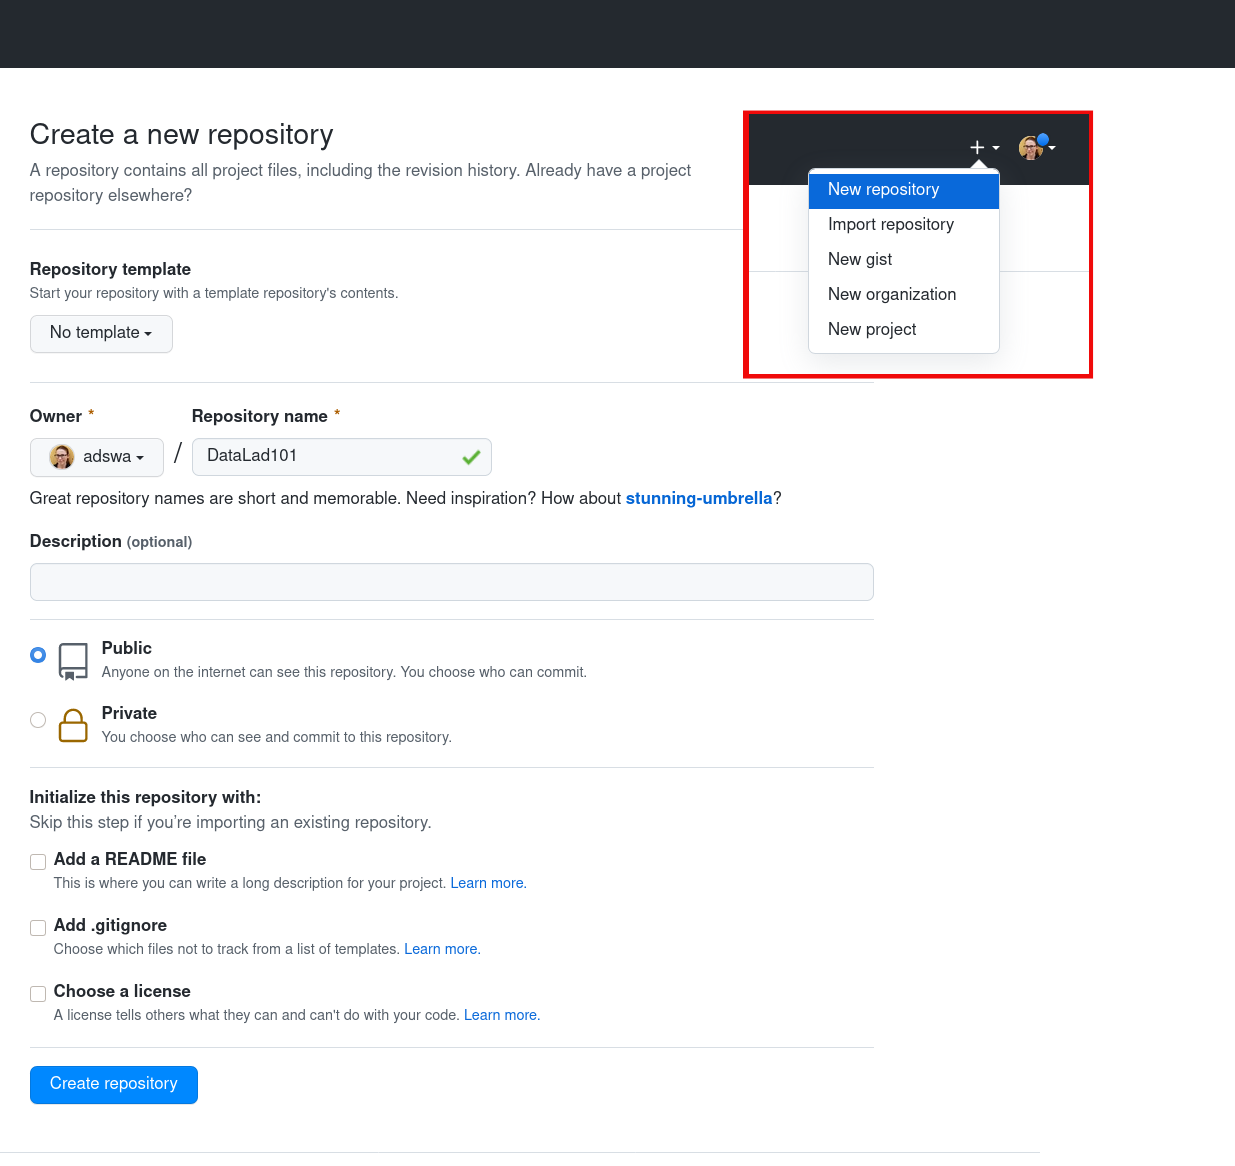The height and width of the screenshot is (1166, 1235).
Task: Use the stunning-umbrella name suggestion link
Action: (698, 498)
